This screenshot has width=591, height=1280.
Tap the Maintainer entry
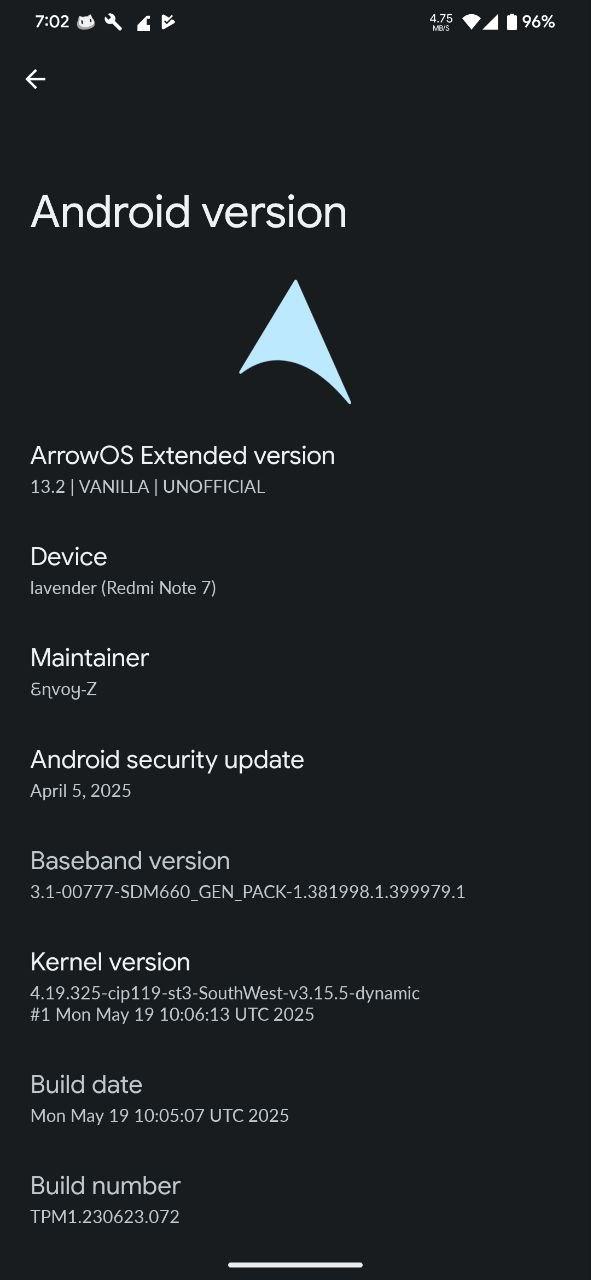[295, 672]
